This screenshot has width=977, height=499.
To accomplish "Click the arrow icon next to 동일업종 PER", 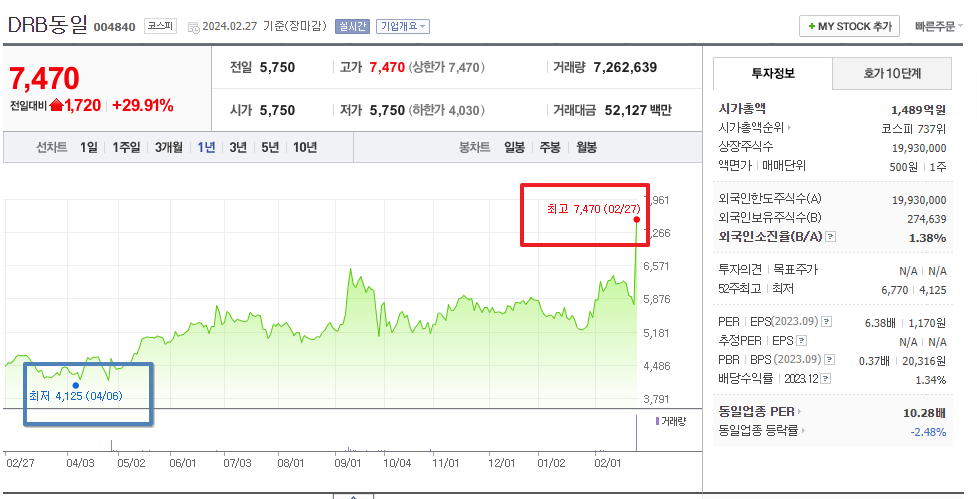I will 799,412.
